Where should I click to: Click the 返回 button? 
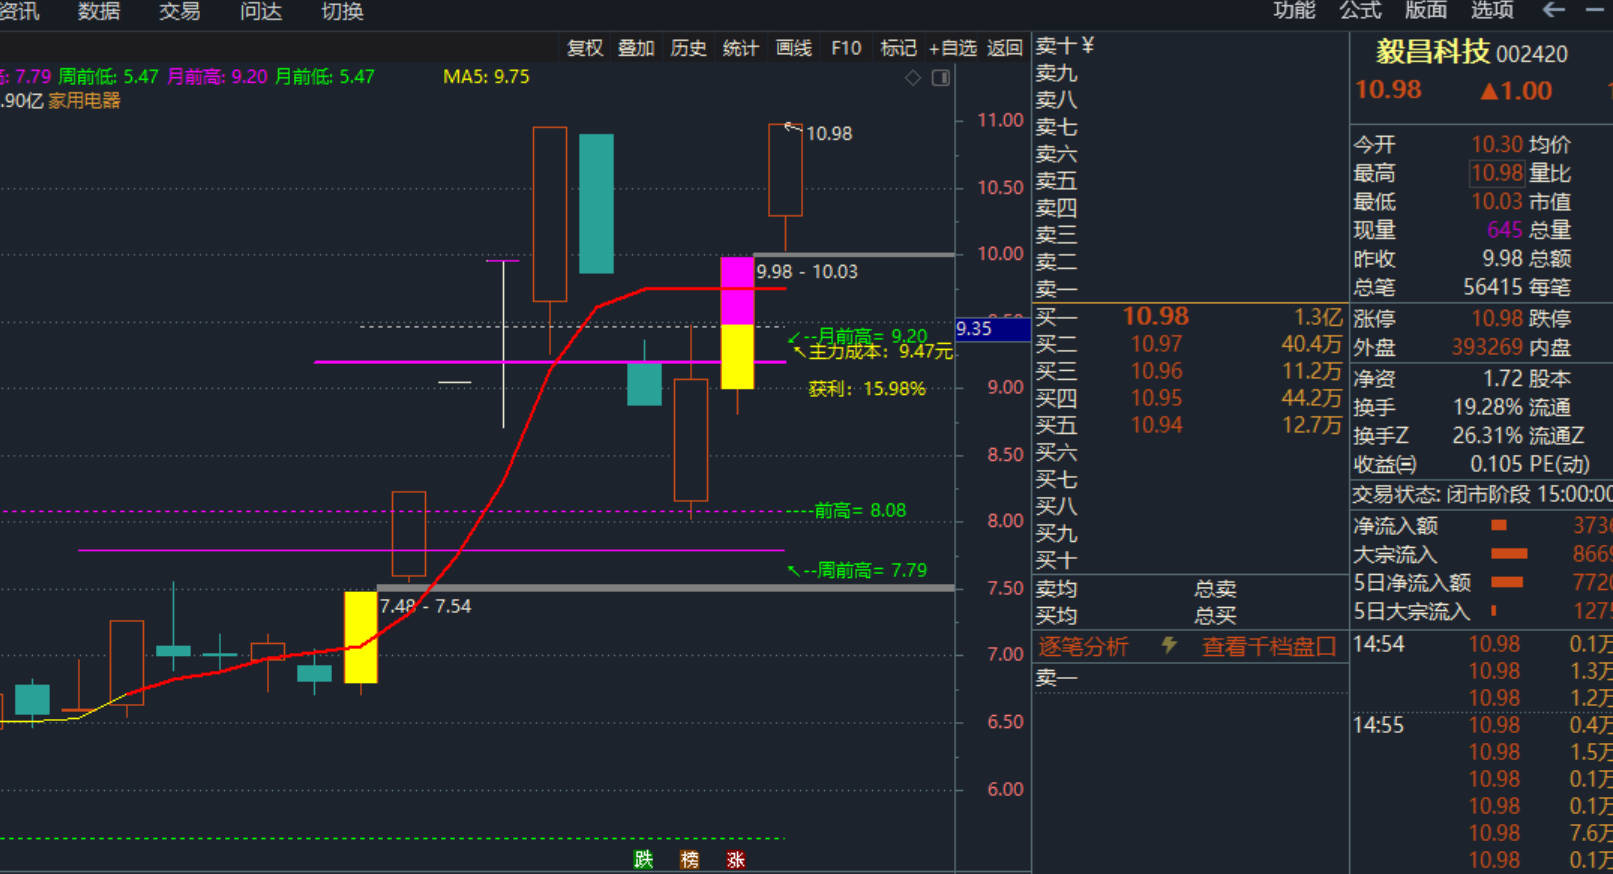[x=1005, y=48]
